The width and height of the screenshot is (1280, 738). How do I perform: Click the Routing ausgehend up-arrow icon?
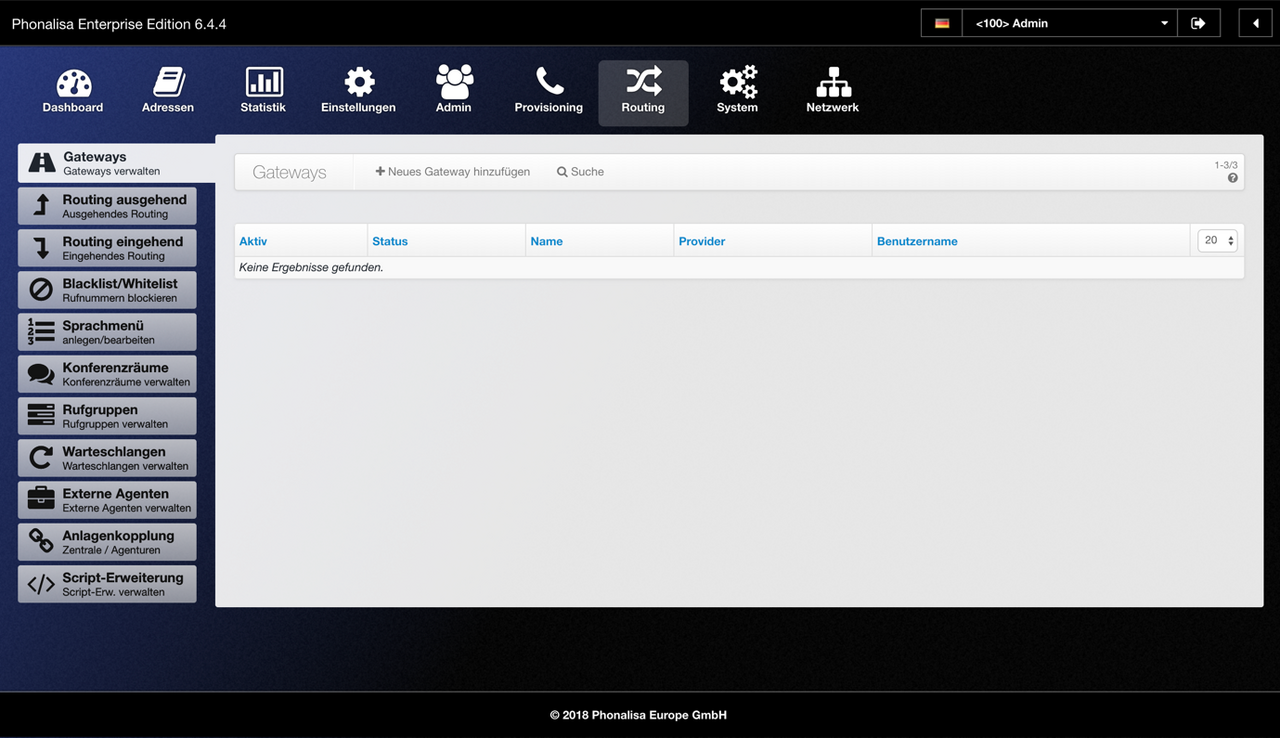click(x=42, y=205)
